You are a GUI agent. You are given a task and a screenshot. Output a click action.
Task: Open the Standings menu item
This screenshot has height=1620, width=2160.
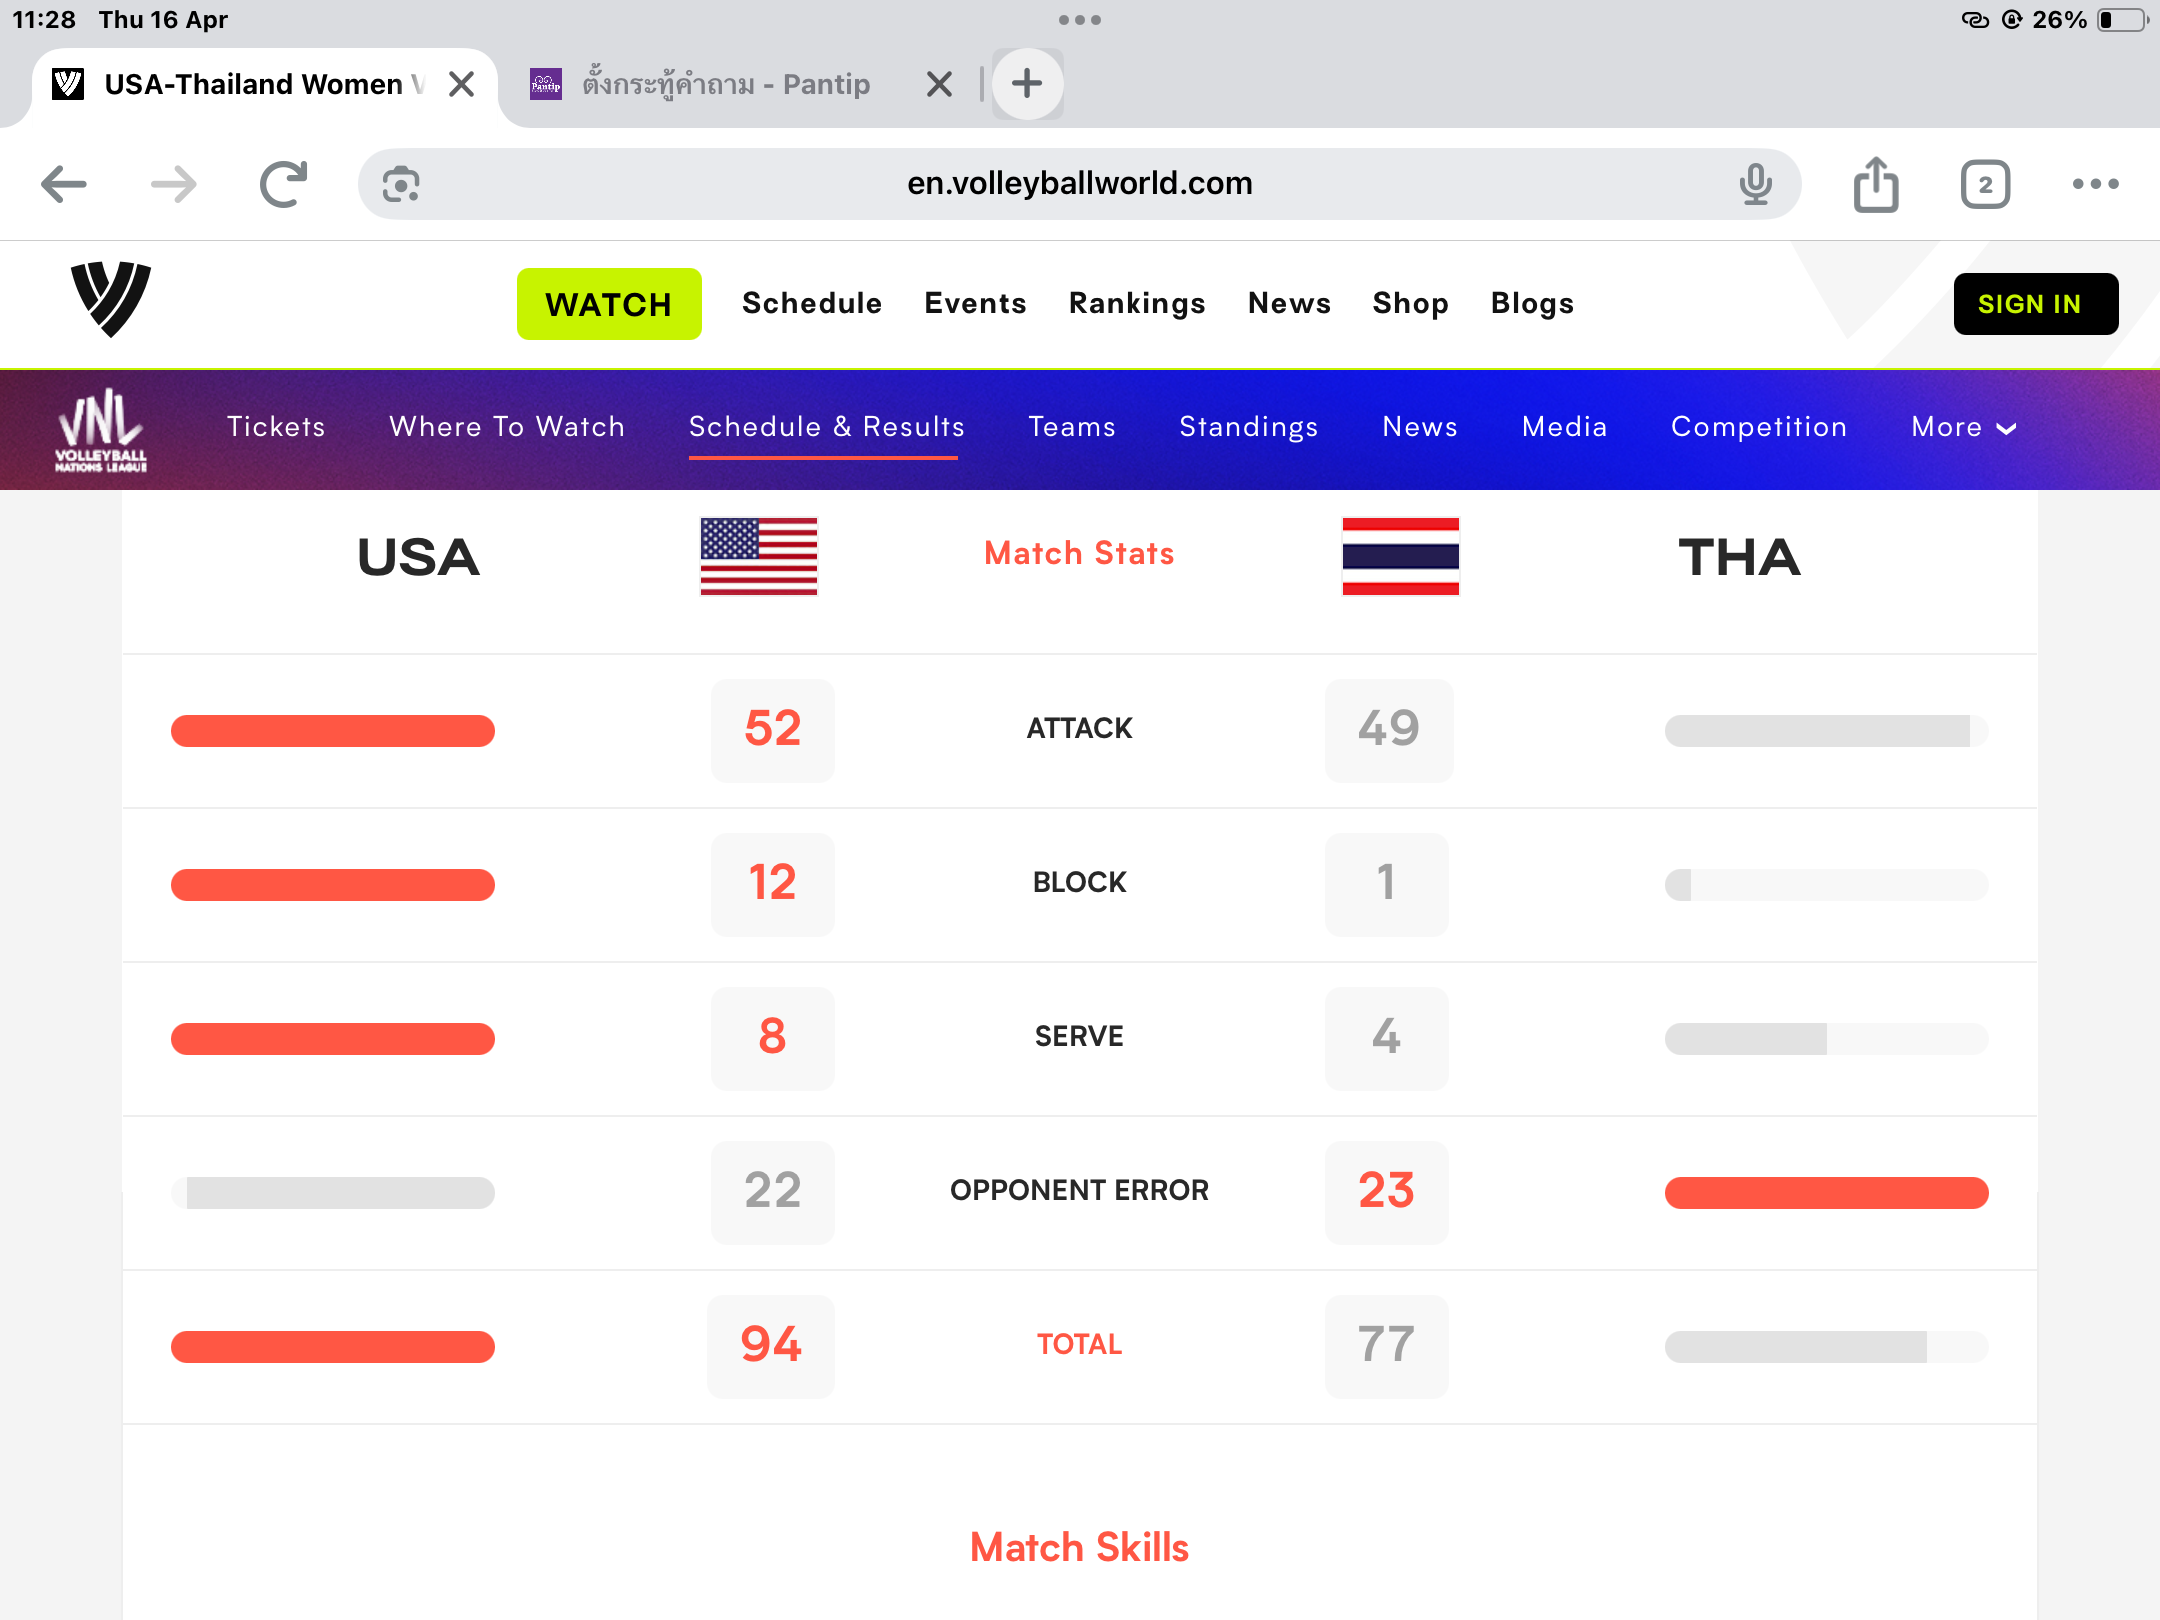1248,427
